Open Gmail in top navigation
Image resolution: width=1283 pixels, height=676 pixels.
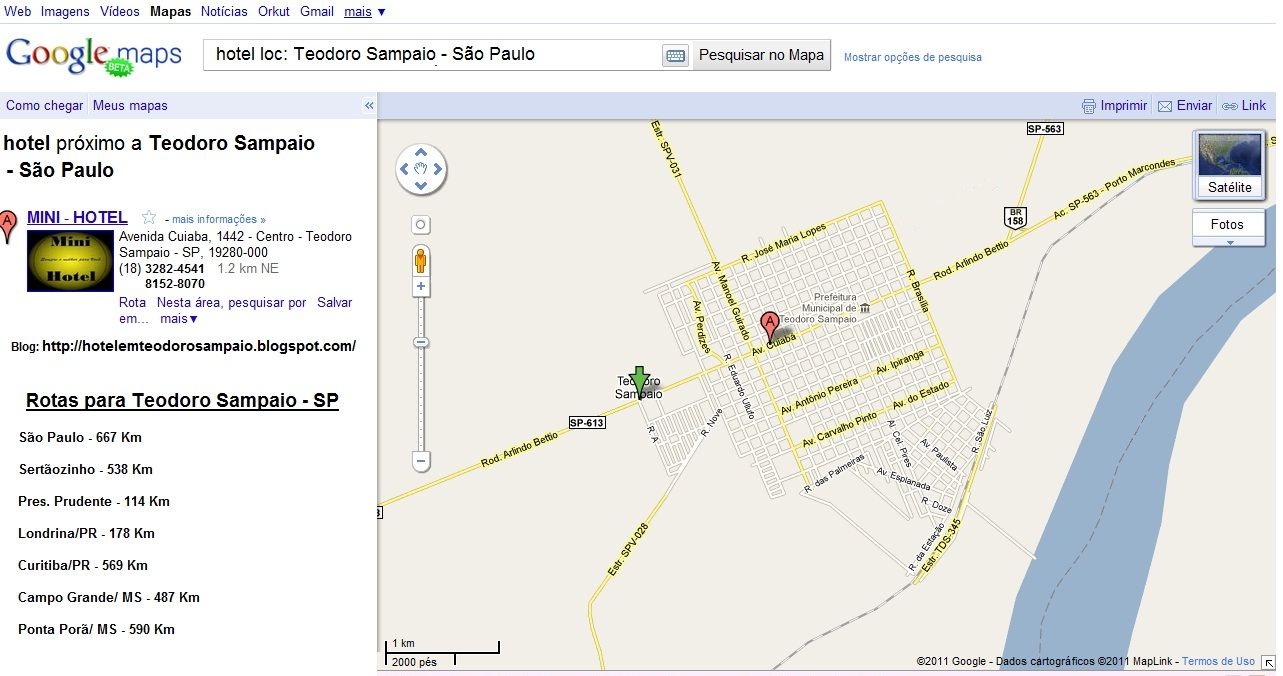click(x=317, y=11)
